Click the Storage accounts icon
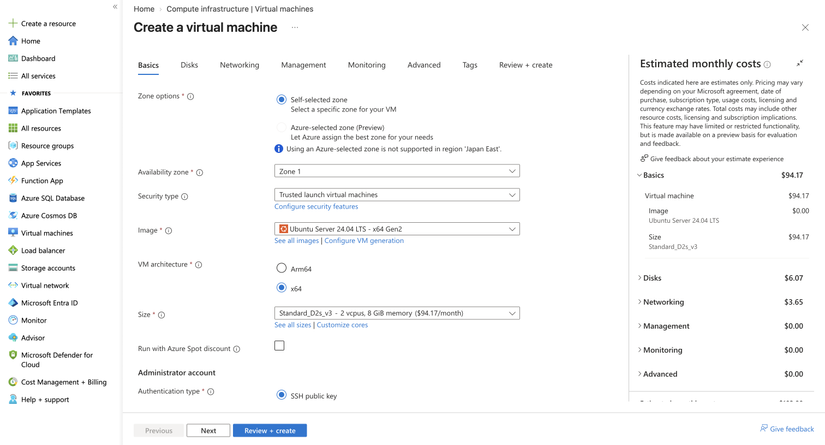Viewport: 825px width, 445px height. click(x=13, y=268)
